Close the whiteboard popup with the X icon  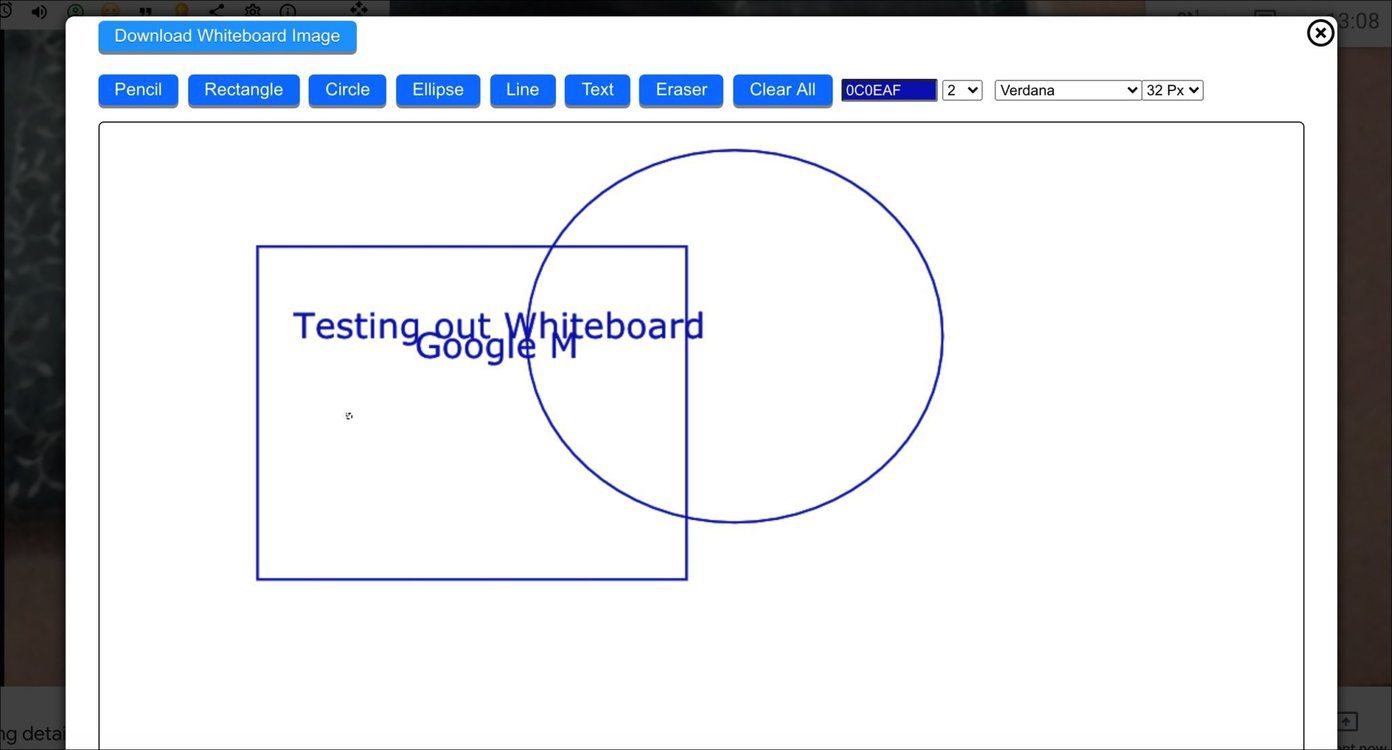[1320, 33]
